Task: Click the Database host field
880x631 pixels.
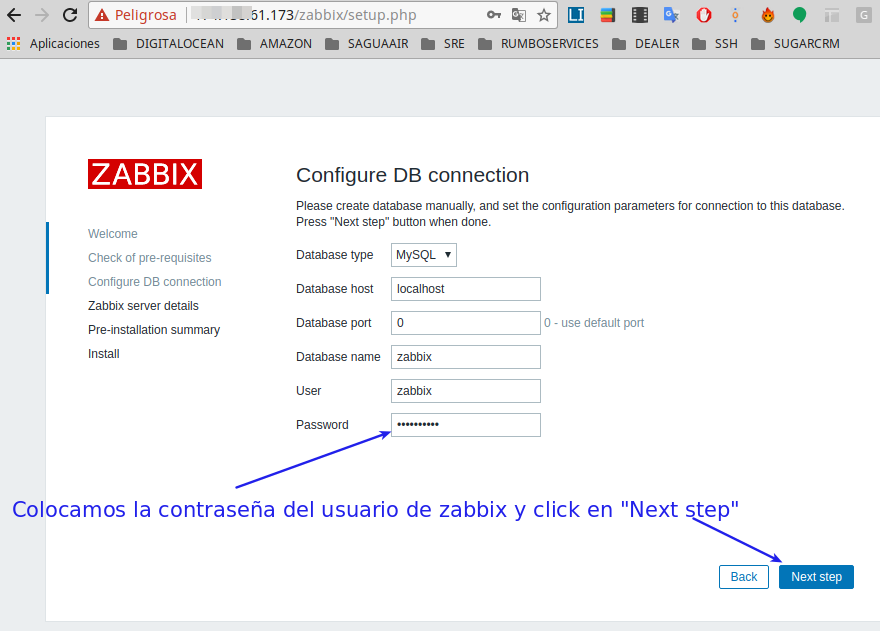Action: point(466,289)
